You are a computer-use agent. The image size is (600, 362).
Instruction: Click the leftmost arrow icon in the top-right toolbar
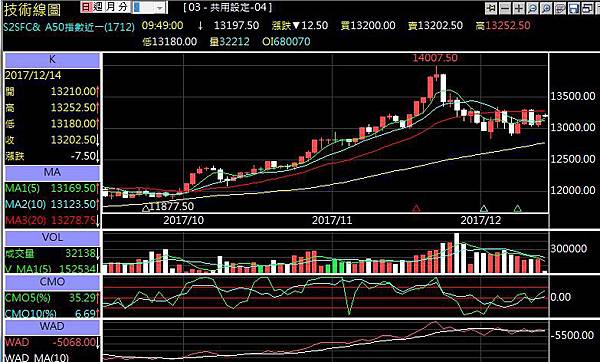point(491,8)
